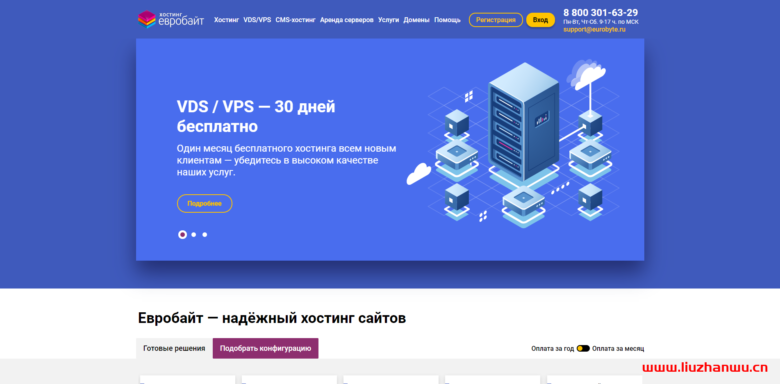Viewport: 780px width, 384px height.
Task: Open the Домены menu item
Action: pyautogui.click(x=416, y=20)
